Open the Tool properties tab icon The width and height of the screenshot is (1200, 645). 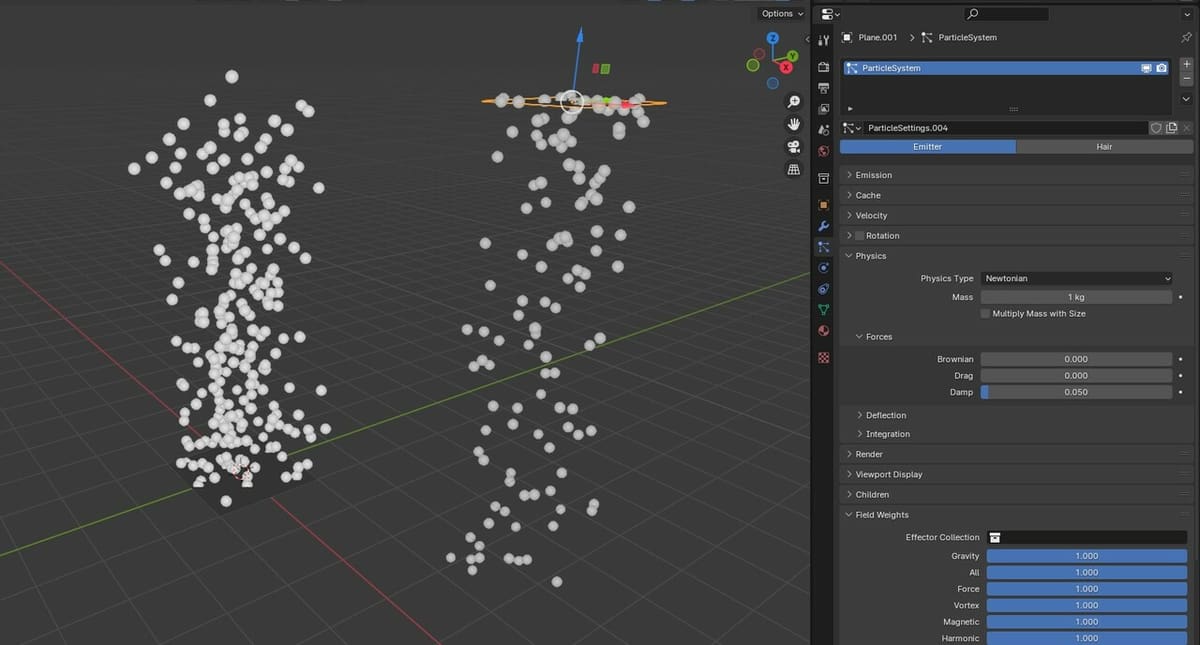(824, 40)
